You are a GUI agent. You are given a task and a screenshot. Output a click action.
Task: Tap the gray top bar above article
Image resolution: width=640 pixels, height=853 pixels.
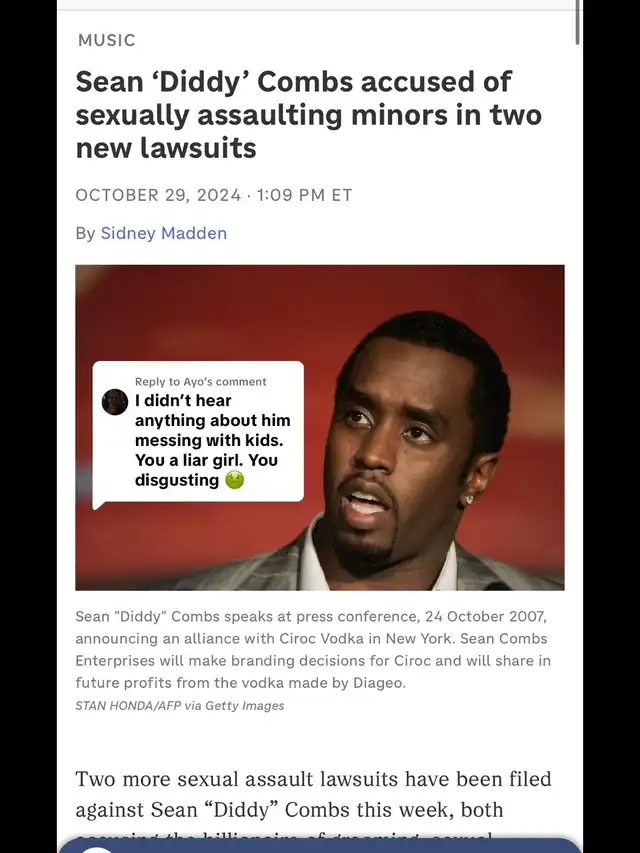(320, 5)
